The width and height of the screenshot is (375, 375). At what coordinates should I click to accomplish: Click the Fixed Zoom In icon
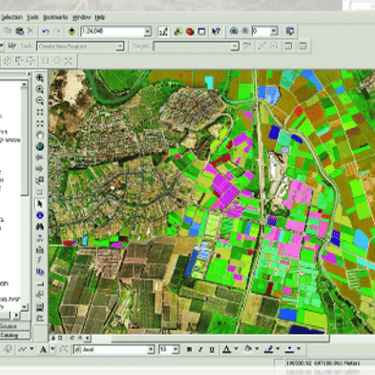click(x=40, y=112)
